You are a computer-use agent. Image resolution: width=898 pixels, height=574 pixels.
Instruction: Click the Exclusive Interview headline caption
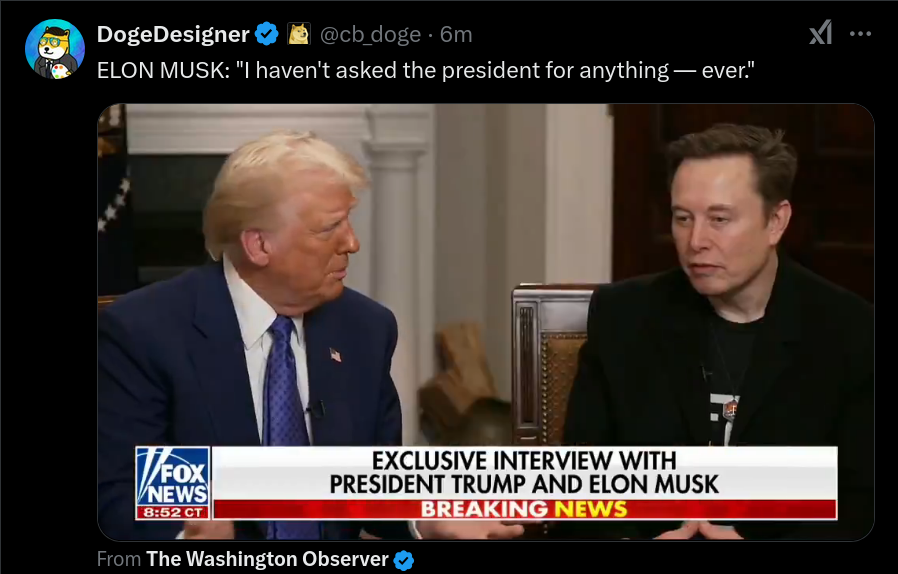524,473
